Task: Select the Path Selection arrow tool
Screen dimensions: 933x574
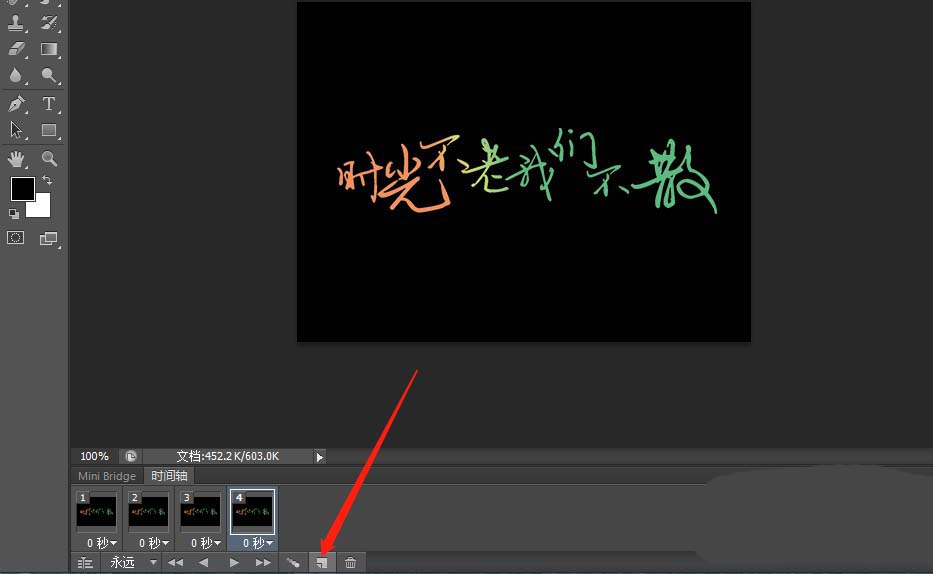Action: pos(16,130)
